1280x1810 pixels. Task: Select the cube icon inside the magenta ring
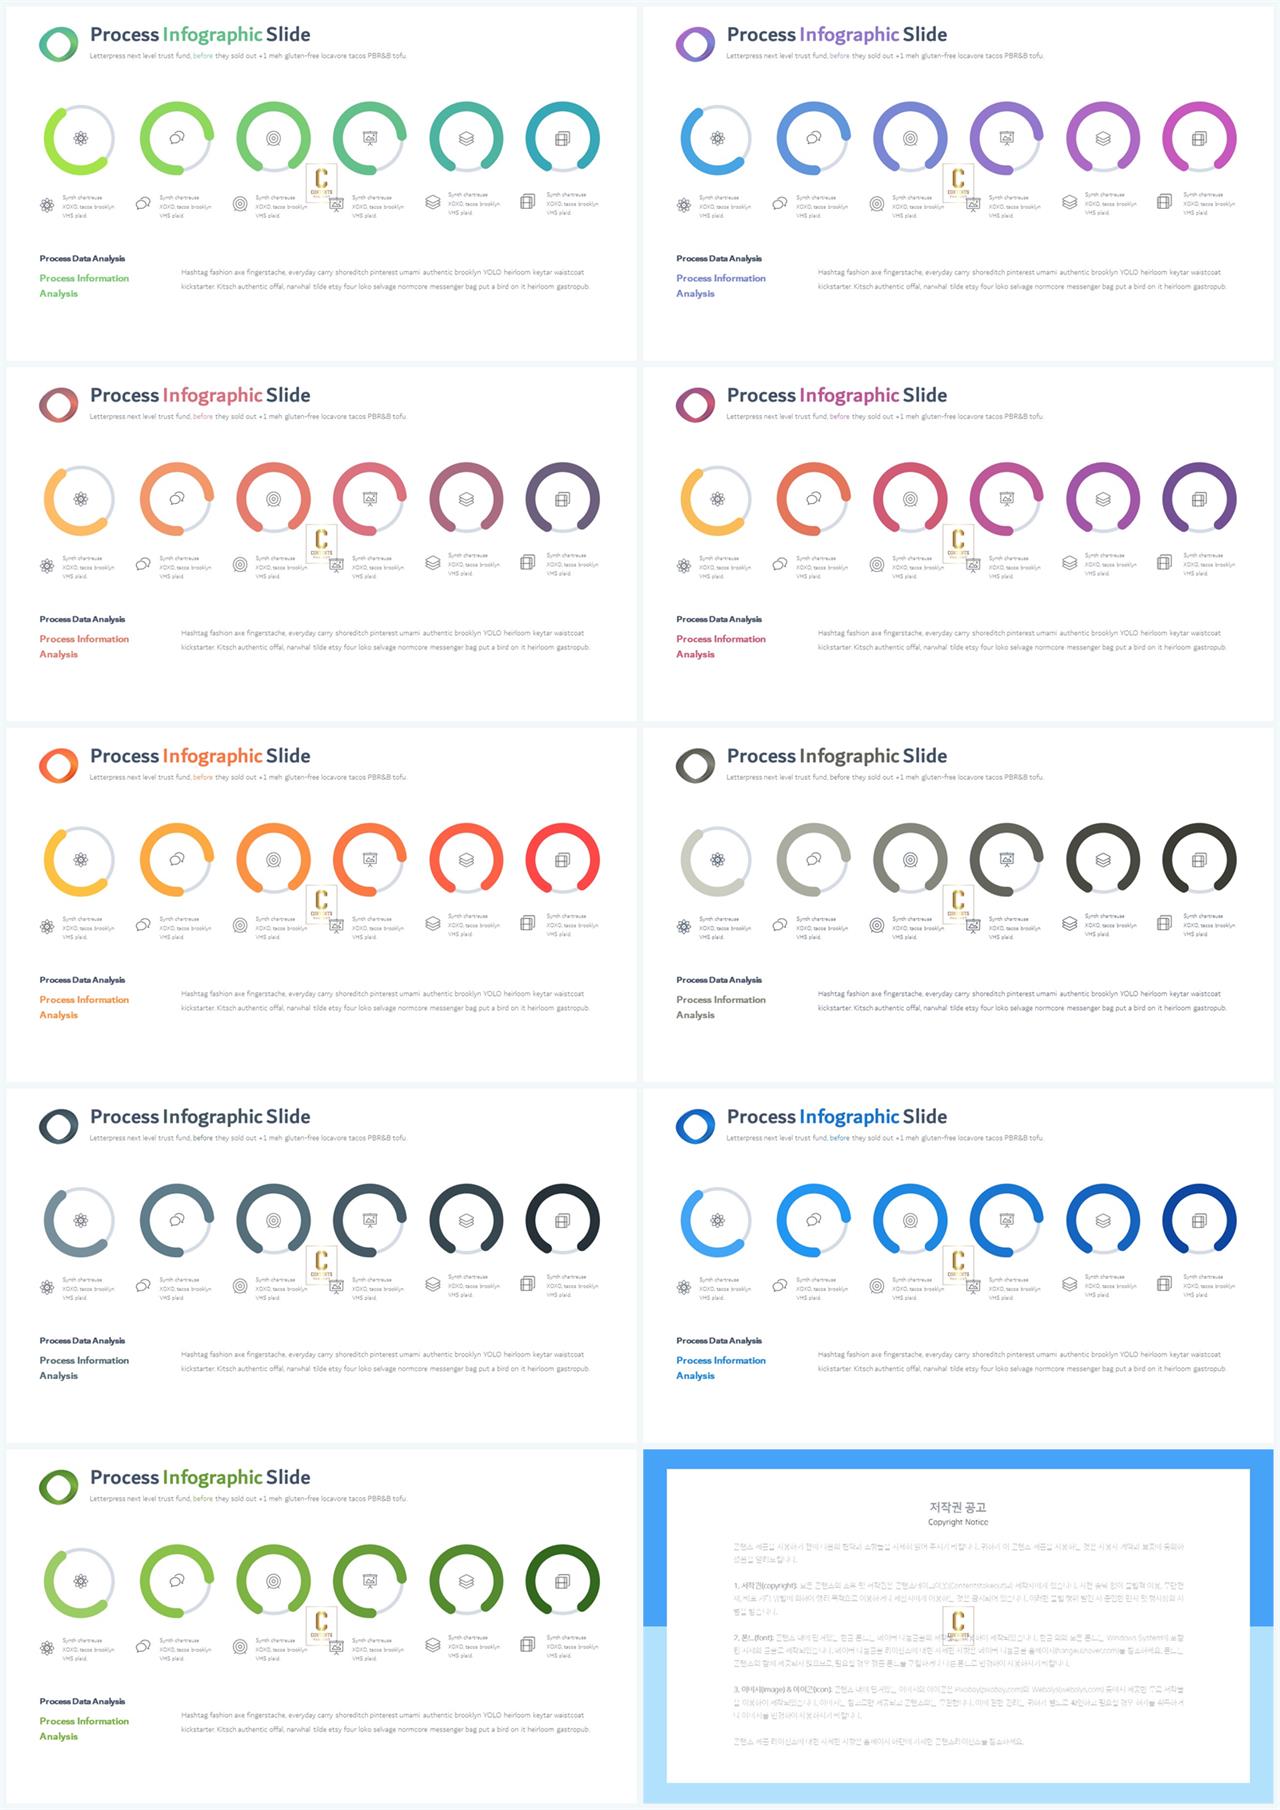(1199, 138)
